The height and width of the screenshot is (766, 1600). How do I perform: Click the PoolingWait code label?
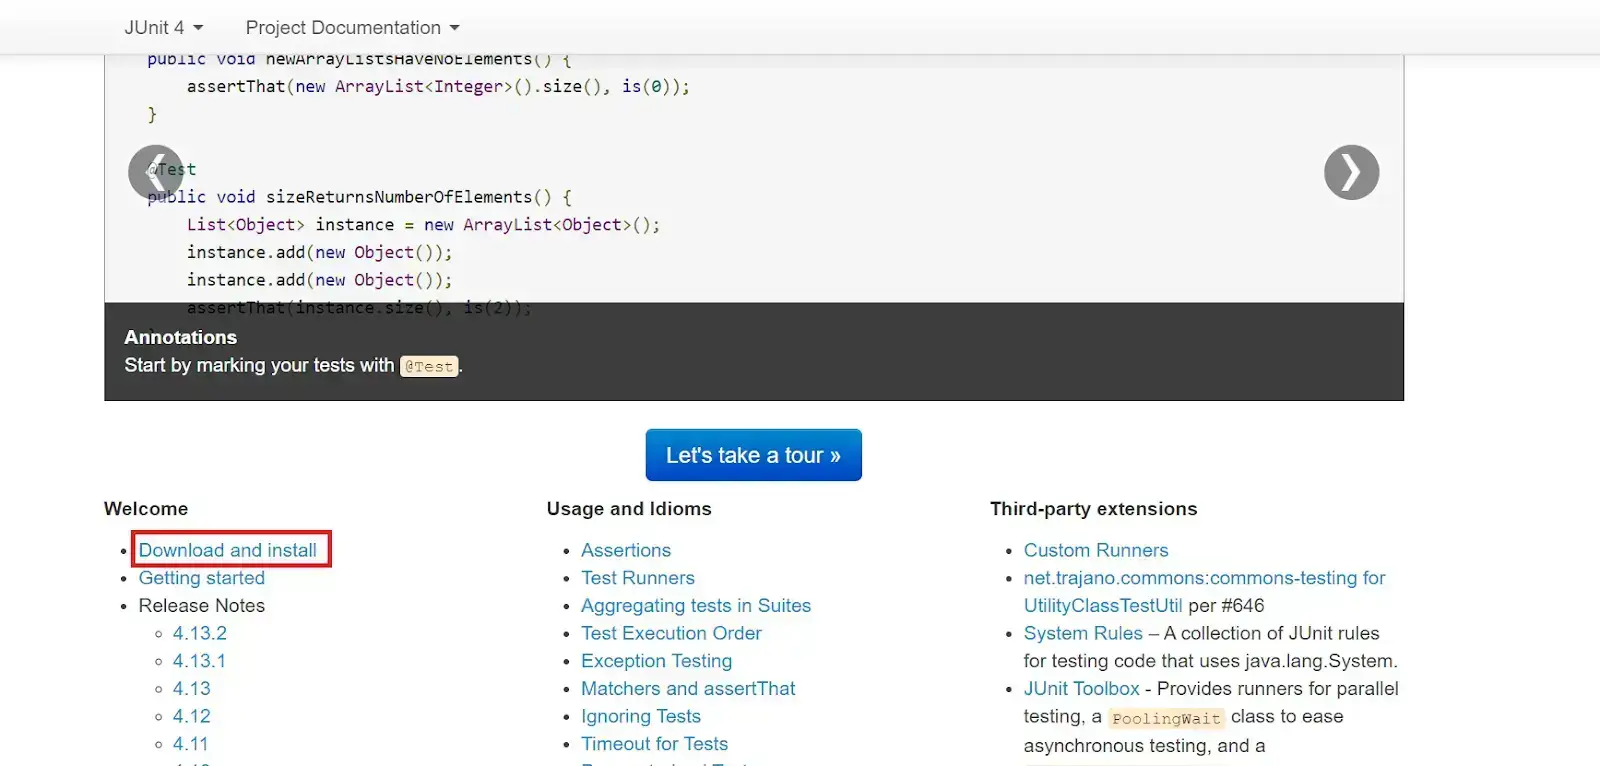[x=1166, y=718]
